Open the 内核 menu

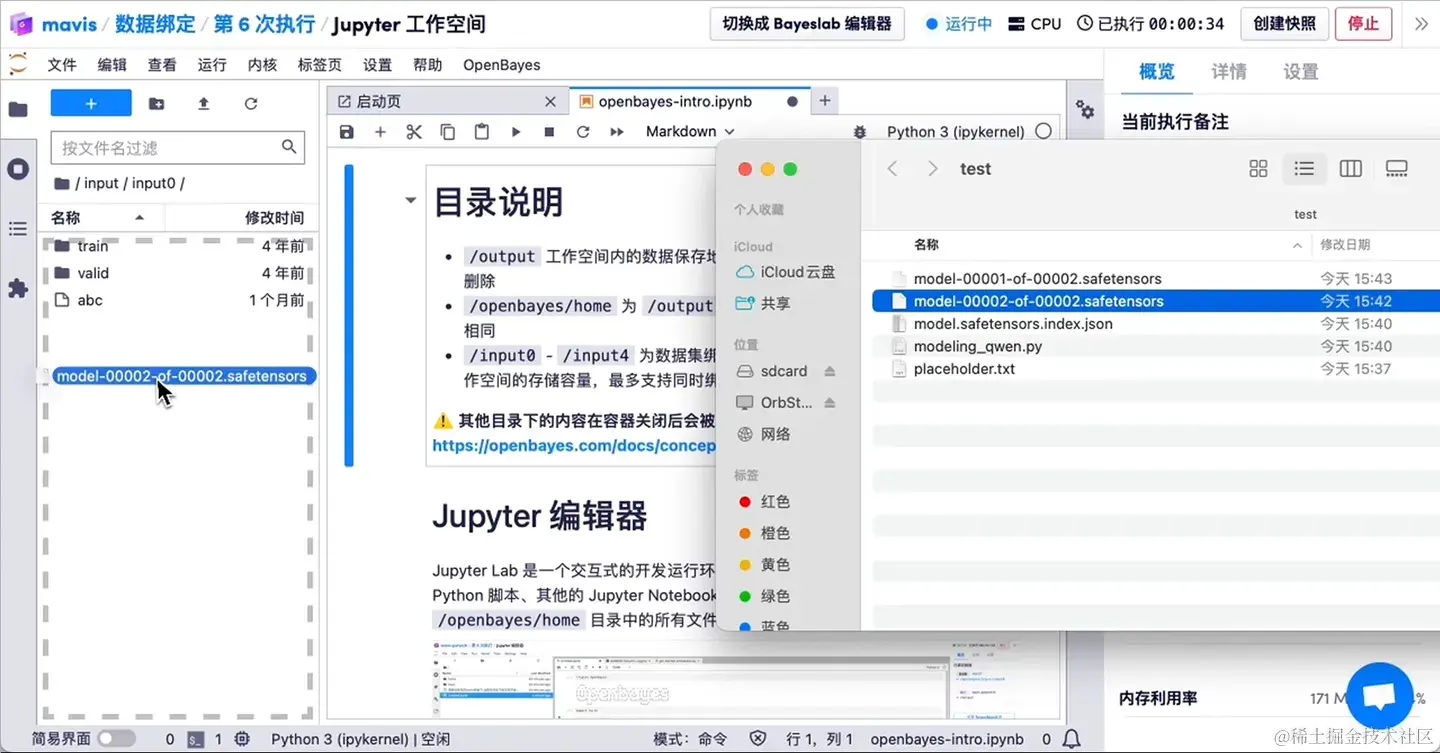(x=262, y=65)
